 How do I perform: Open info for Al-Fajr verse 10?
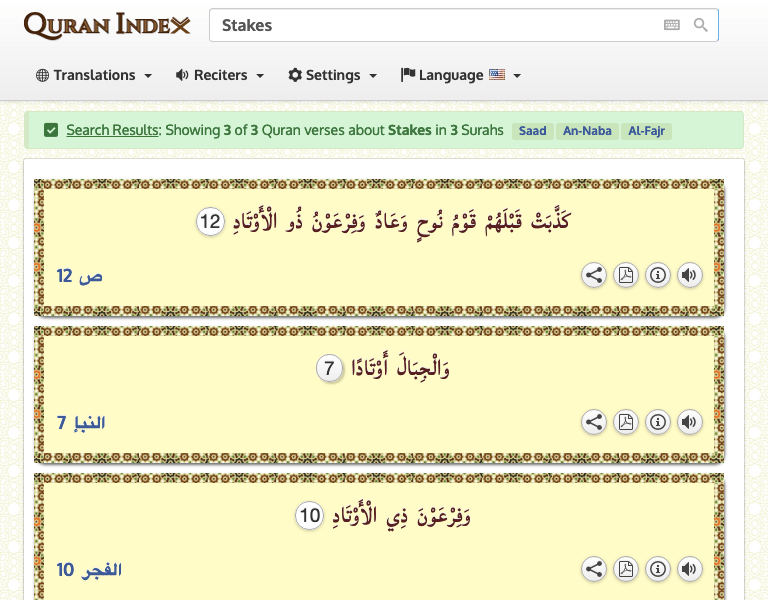point(657,570)
